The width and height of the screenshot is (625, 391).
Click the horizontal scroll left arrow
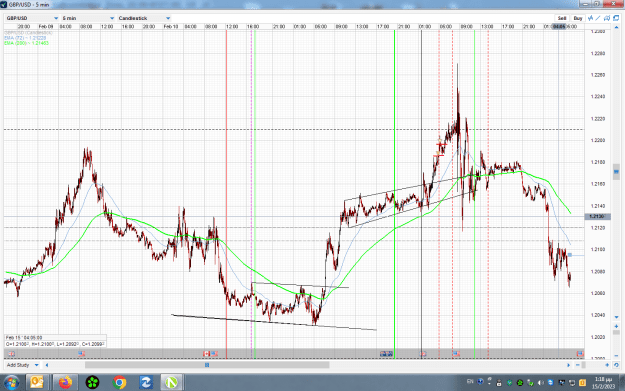pos(47,365)
